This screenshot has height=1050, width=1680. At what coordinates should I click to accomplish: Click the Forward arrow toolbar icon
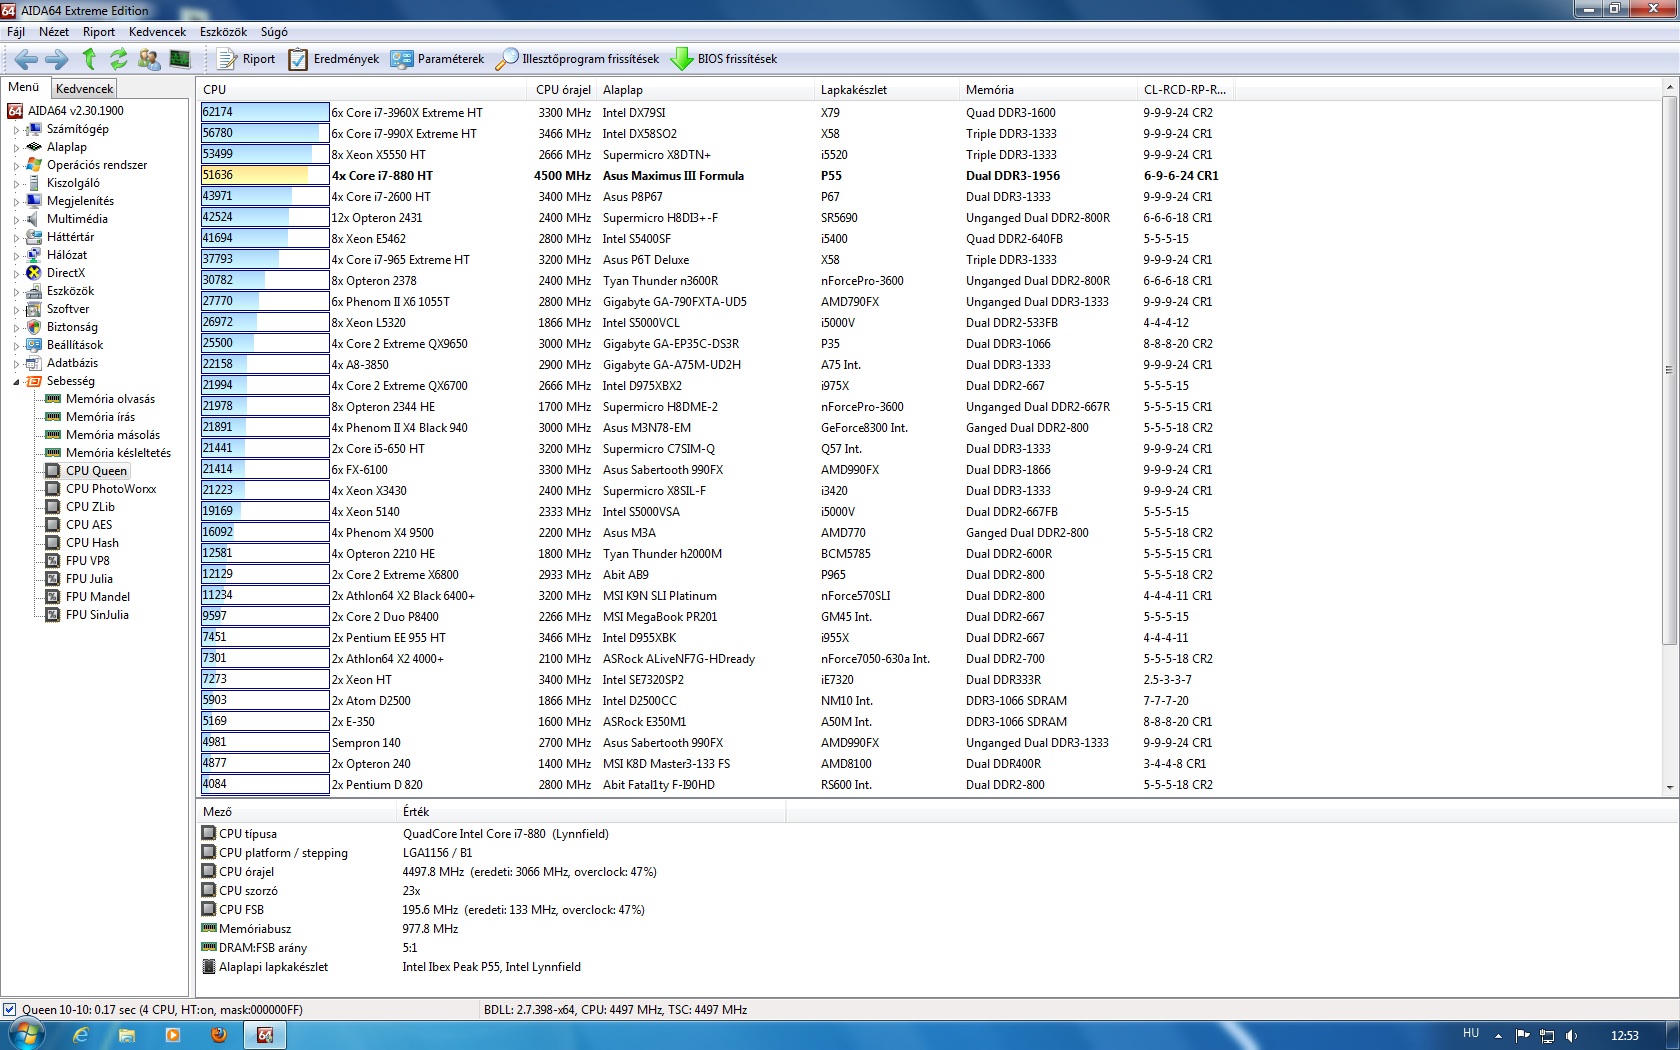[57, 59]
